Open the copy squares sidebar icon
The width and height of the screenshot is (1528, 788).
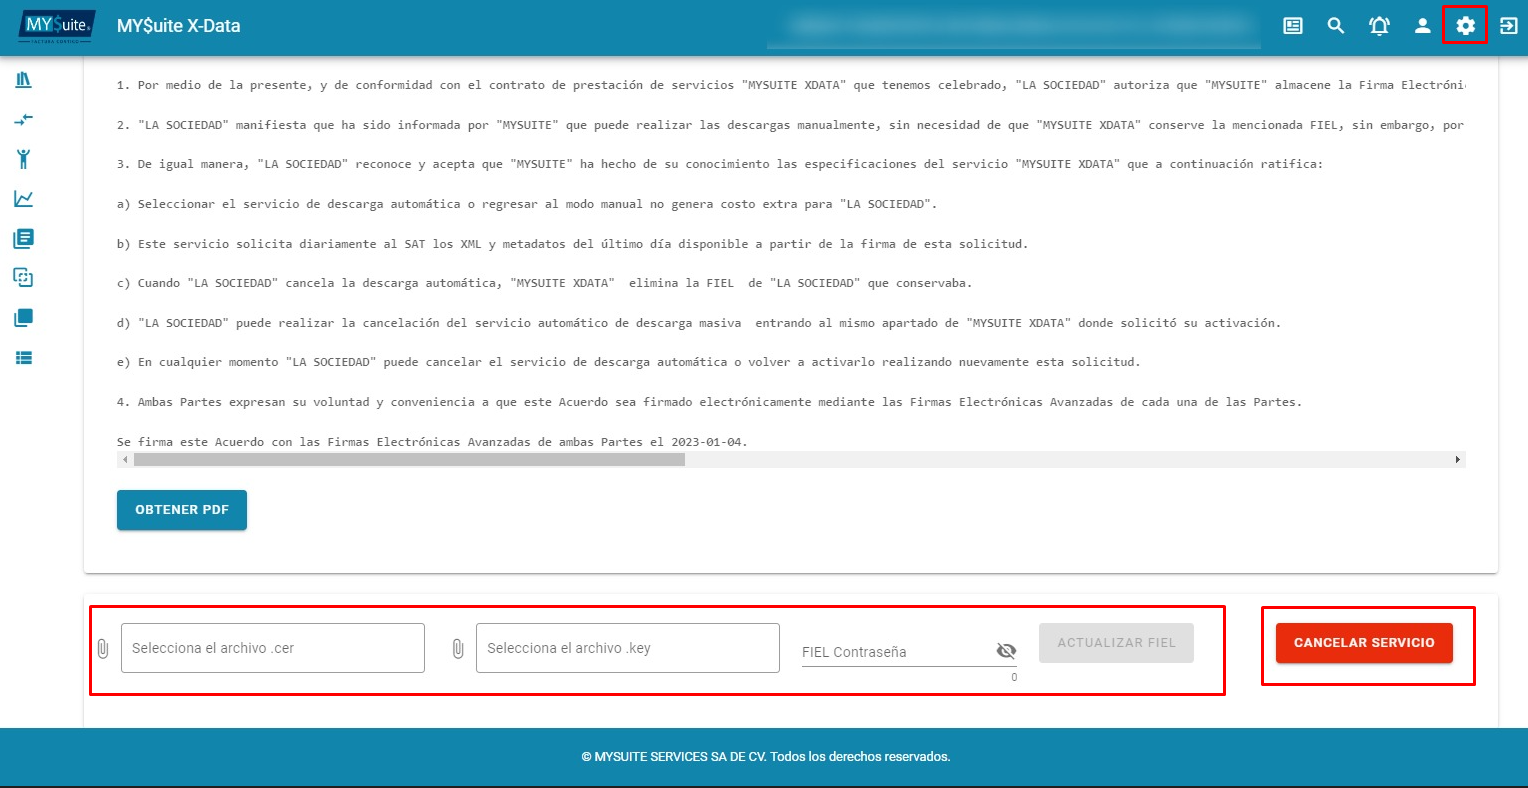(24, 278)
